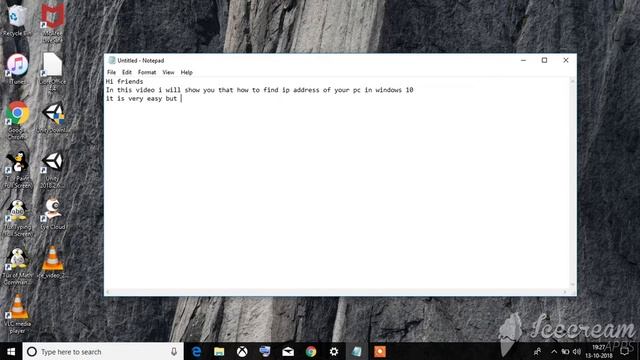Launch the VLC media player shortcut

click(x=17, y=313)
